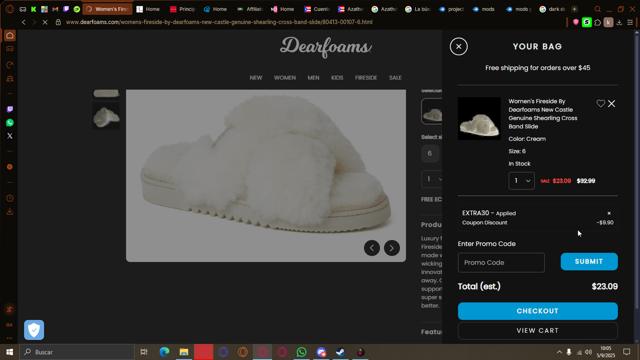The height and width of the screenshot is (360, 640).
Task: Click the Promo Code input field
Action: pyautogui.click(x=501, y=262)
